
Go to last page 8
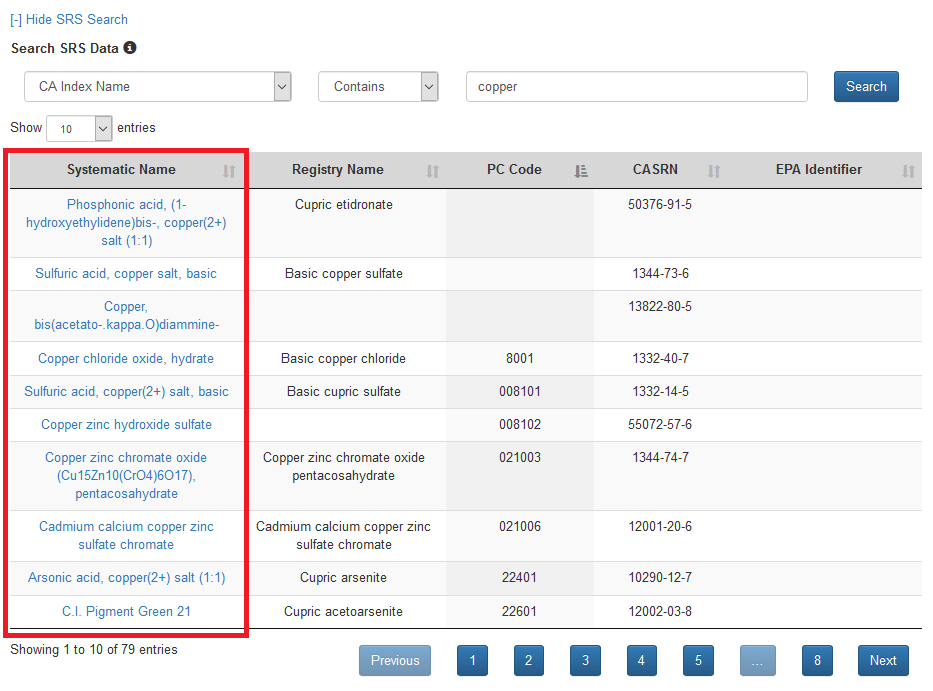click(817, 660)
